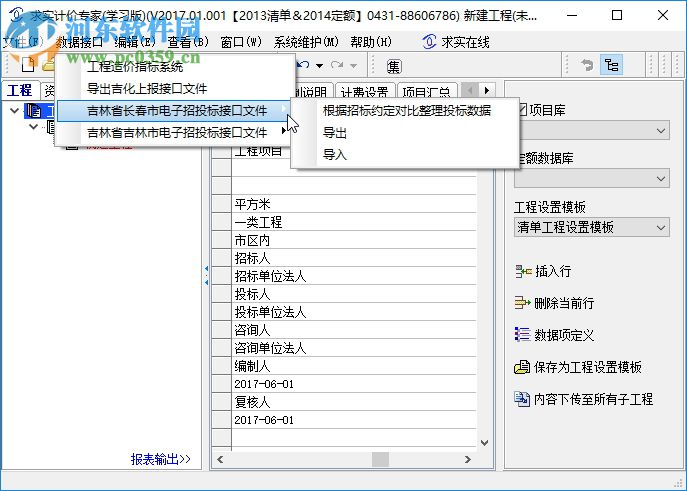Select the 咨询人 table cell
687x491 pixels.
(354, 330)
